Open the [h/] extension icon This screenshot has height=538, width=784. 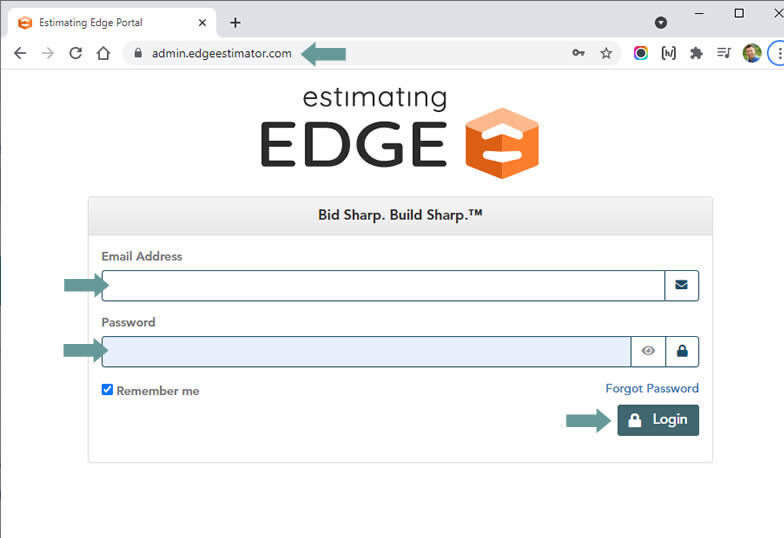coord(668,53)
